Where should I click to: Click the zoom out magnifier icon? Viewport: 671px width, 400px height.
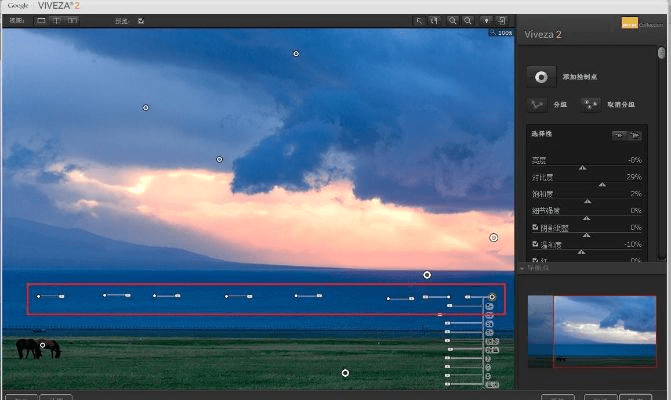[468, 20]
